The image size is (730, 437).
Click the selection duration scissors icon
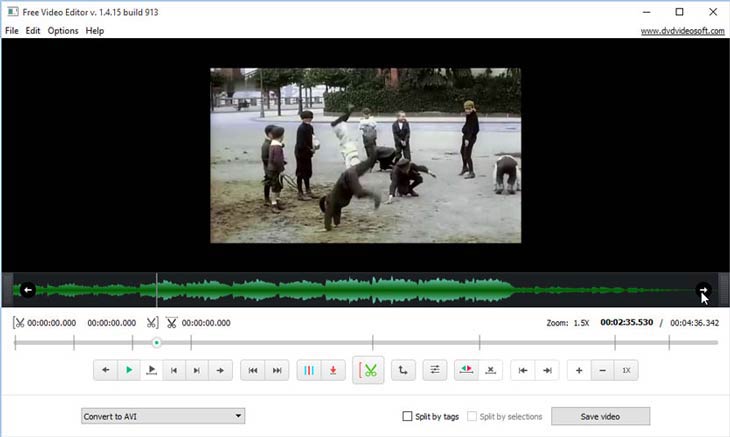point(171,323)
